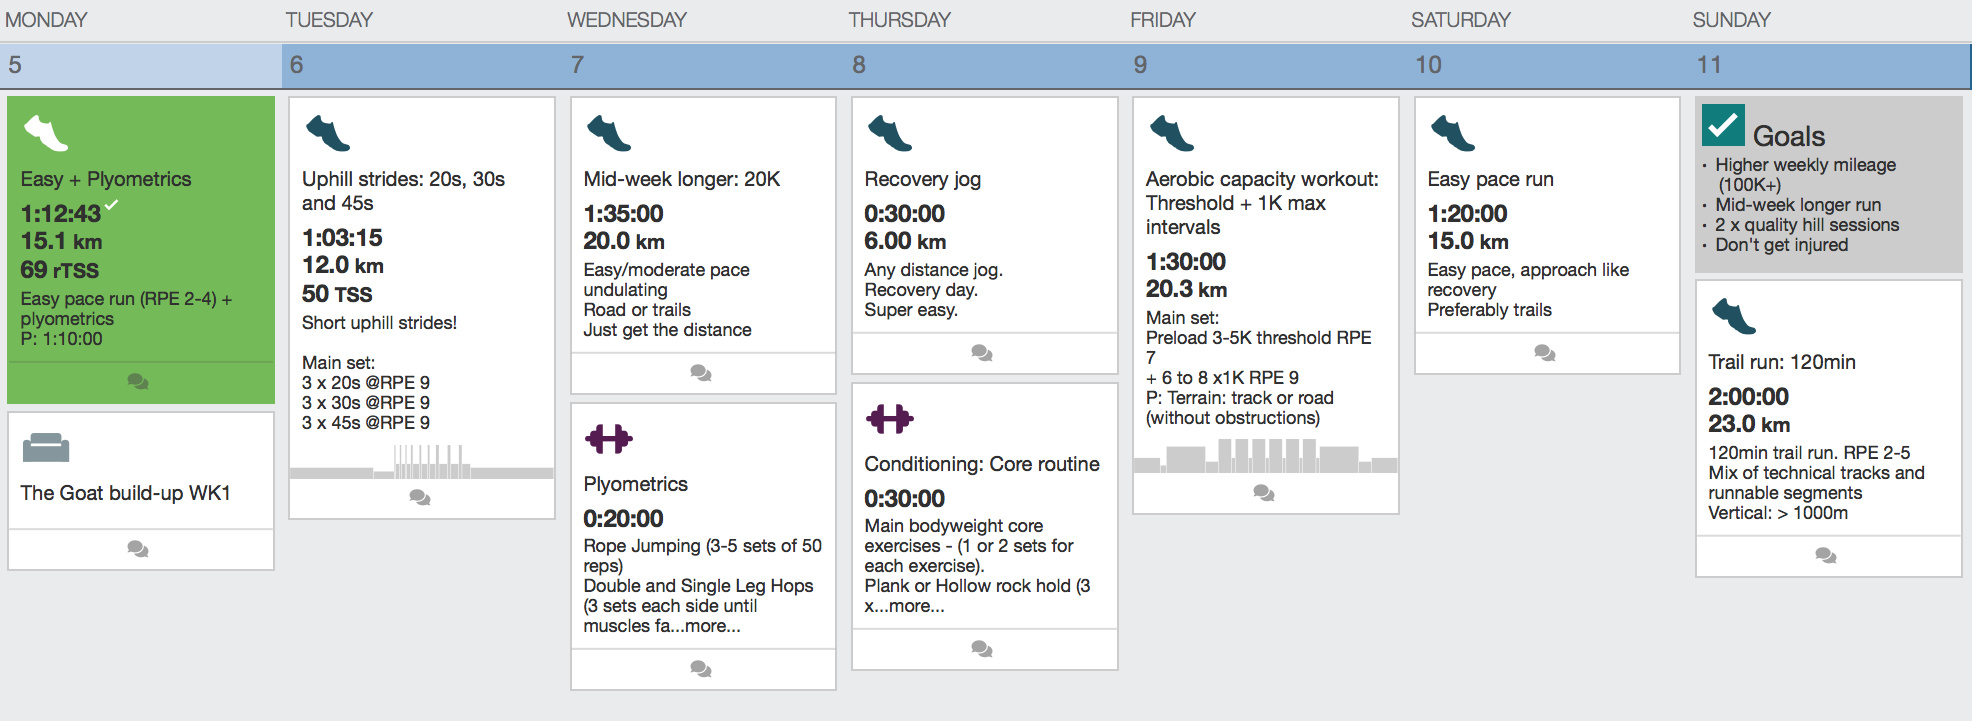Open the Mid-week longer: 20K workout title

click(x=682, y=179)
